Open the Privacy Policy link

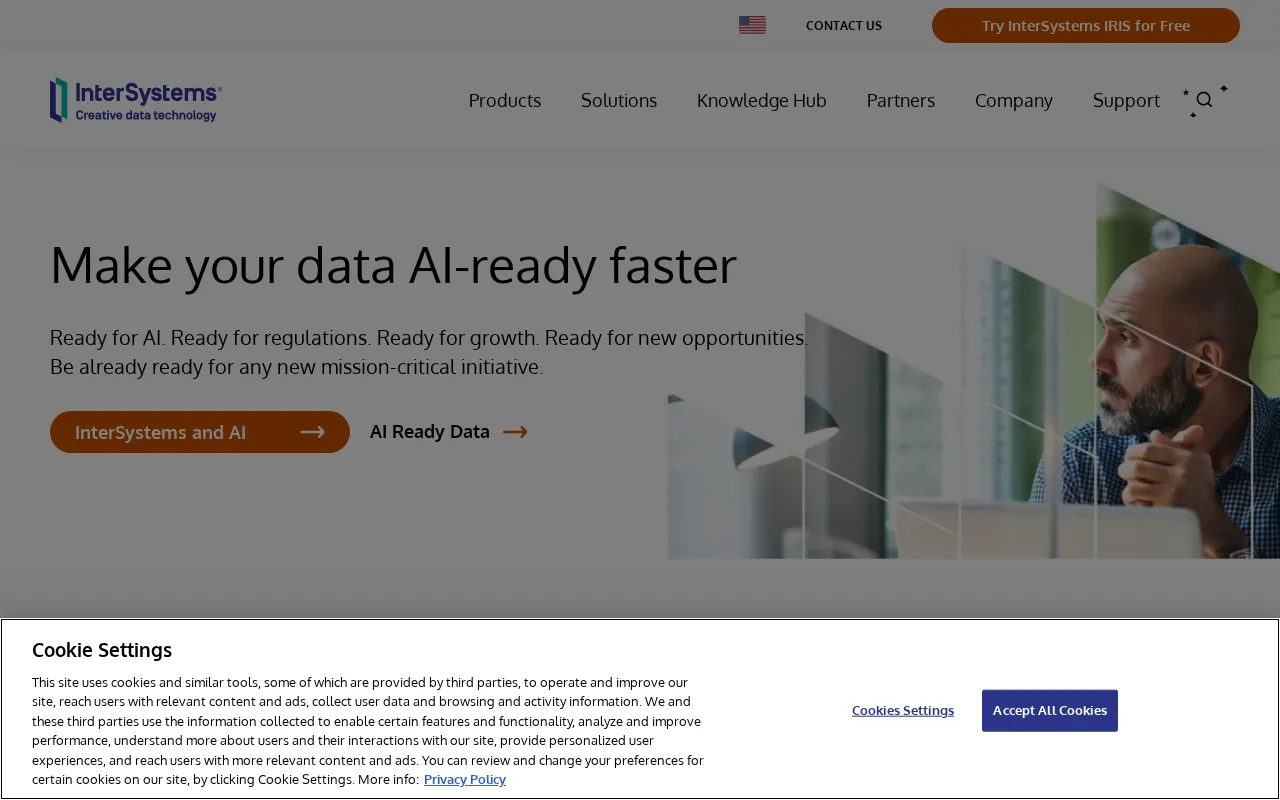tap(465, 780)
